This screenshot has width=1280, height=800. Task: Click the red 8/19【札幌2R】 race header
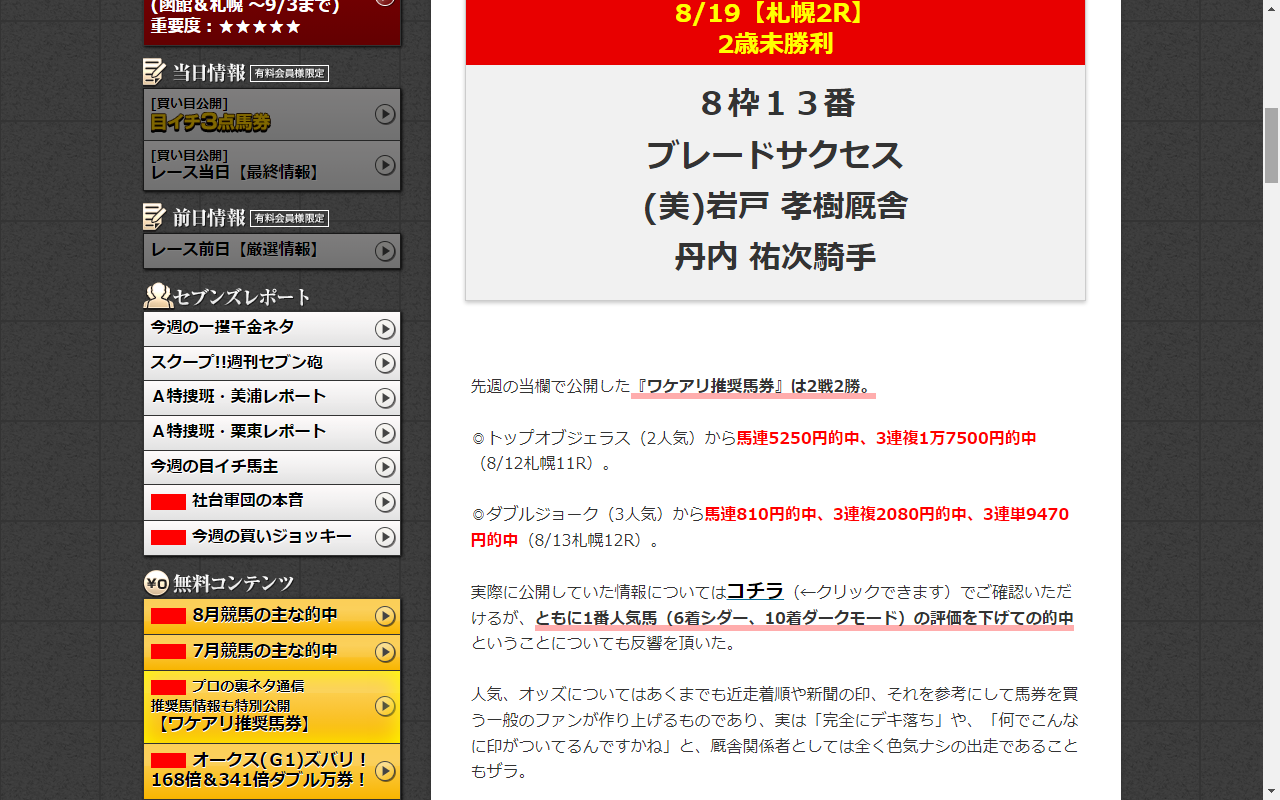tap(775, 30)
